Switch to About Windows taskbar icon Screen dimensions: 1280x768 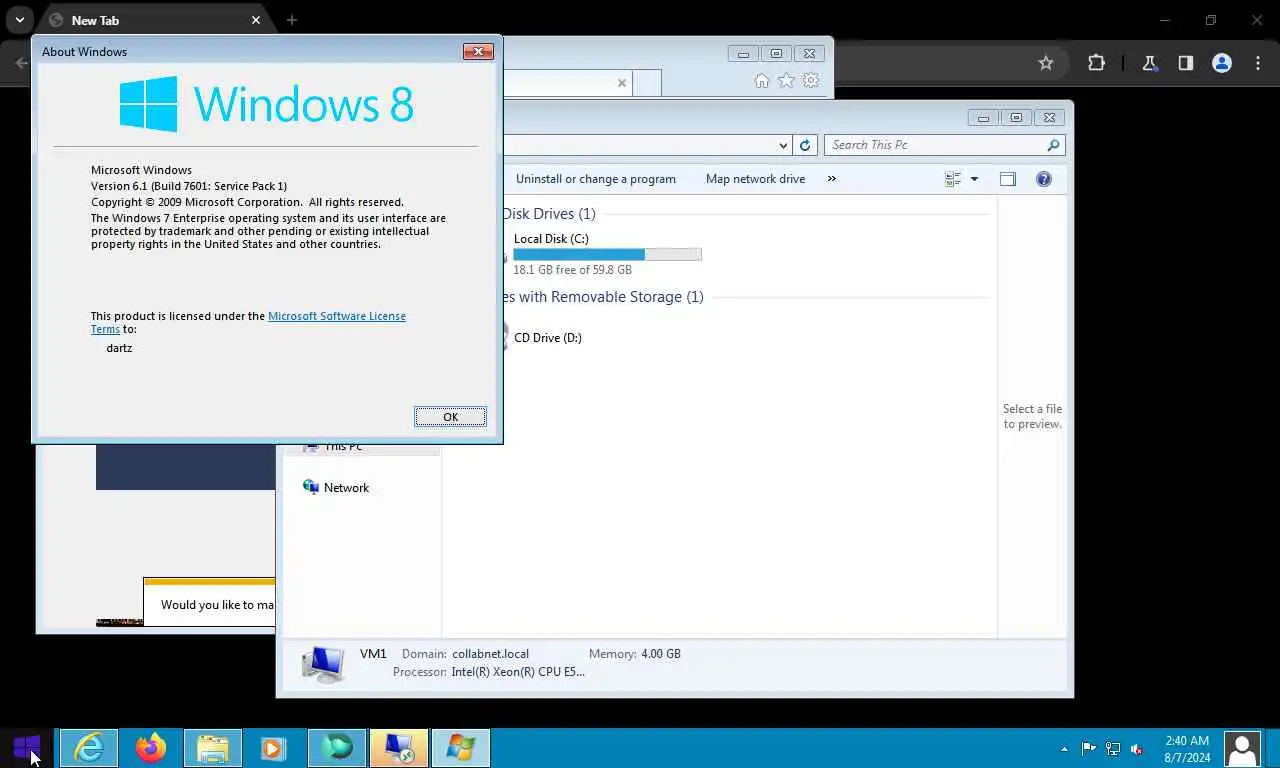(x=461, y=748)
